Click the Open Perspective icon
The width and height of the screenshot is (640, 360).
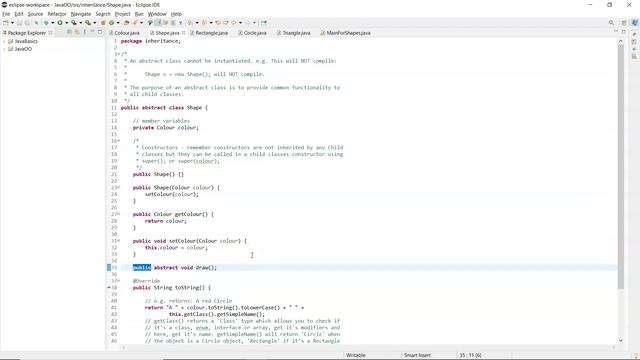click(x=624, y=23)
